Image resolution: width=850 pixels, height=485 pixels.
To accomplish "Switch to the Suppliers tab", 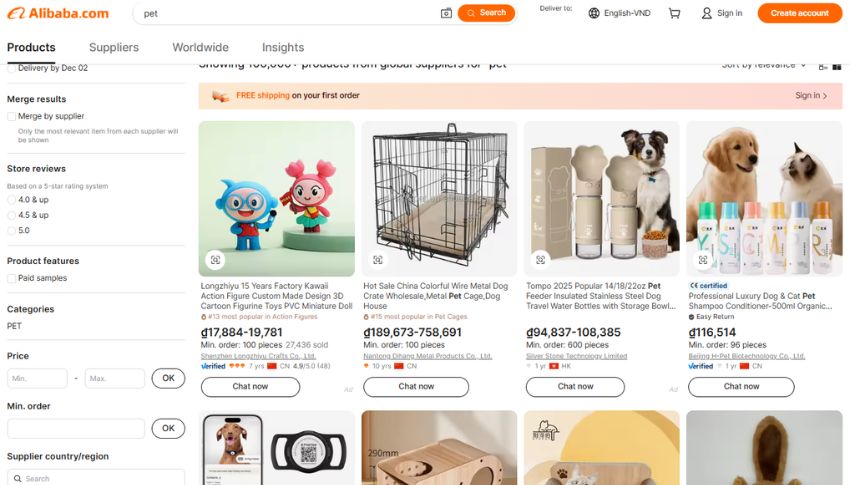I will (x=114, y=47).
